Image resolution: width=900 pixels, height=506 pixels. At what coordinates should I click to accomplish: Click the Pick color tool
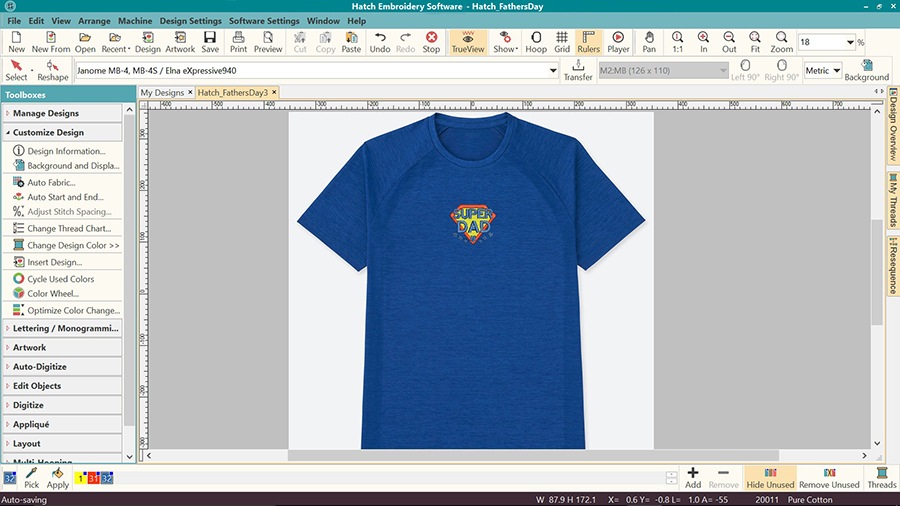click(31, 478)
